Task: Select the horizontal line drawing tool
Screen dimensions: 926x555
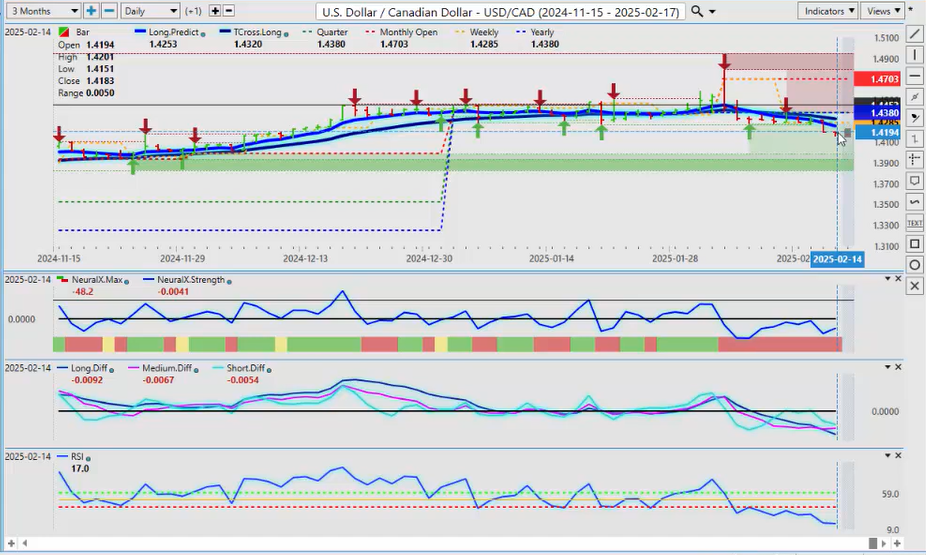Action: 913,76
